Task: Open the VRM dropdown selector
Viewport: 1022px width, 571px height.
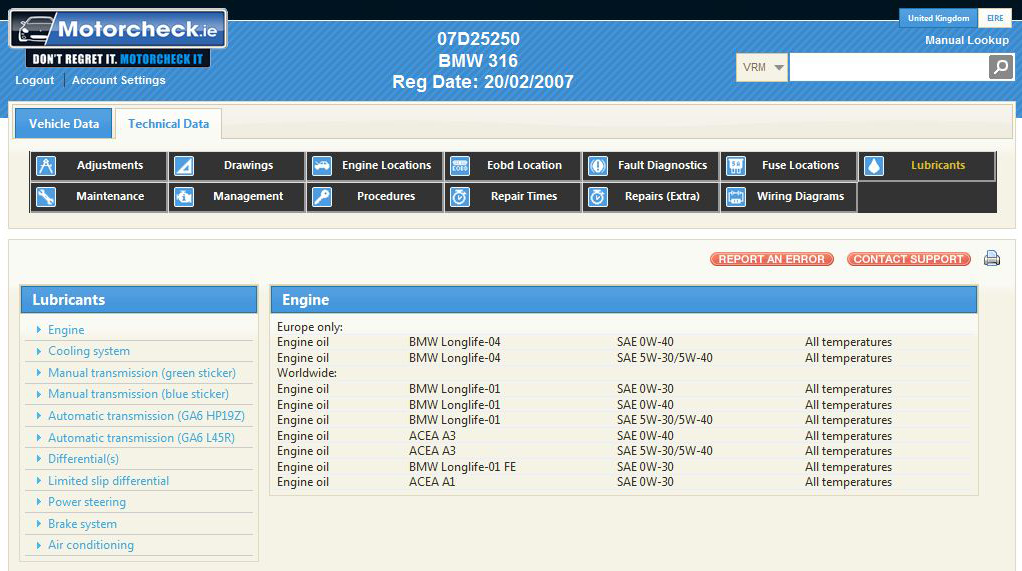Action: (761, 67)
